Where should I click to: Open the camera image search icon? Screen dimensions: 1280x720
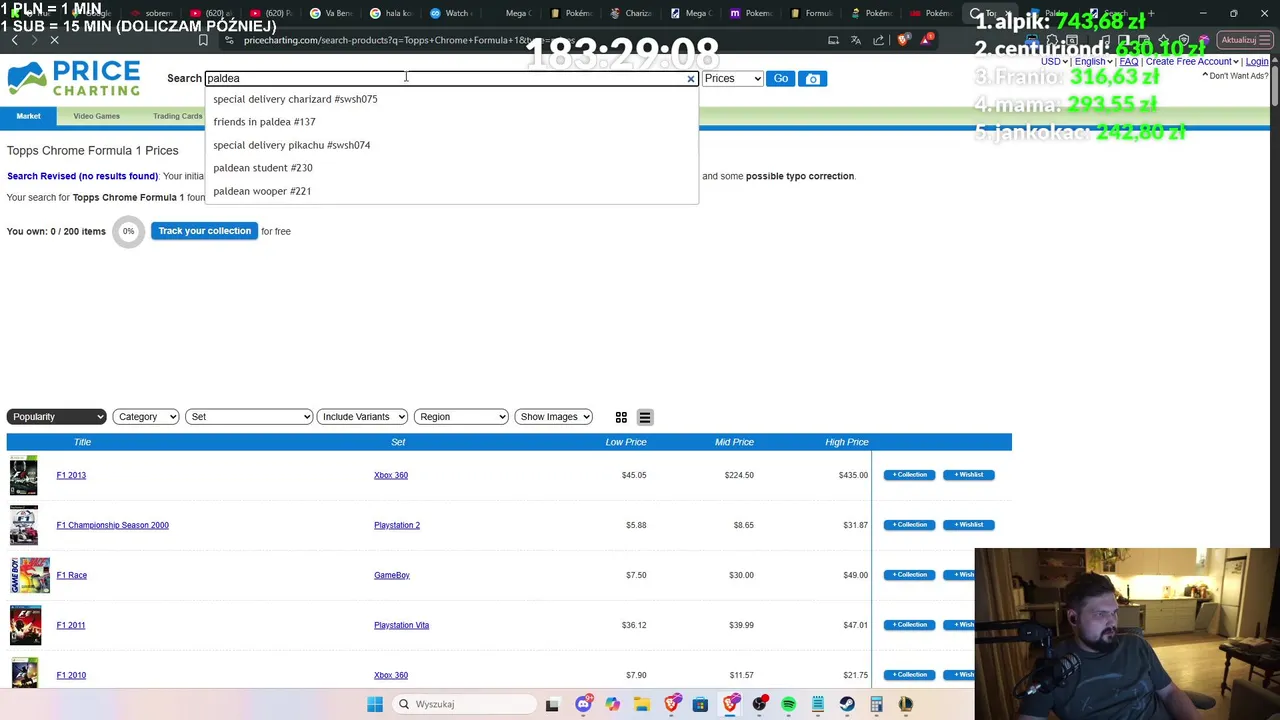813,79
